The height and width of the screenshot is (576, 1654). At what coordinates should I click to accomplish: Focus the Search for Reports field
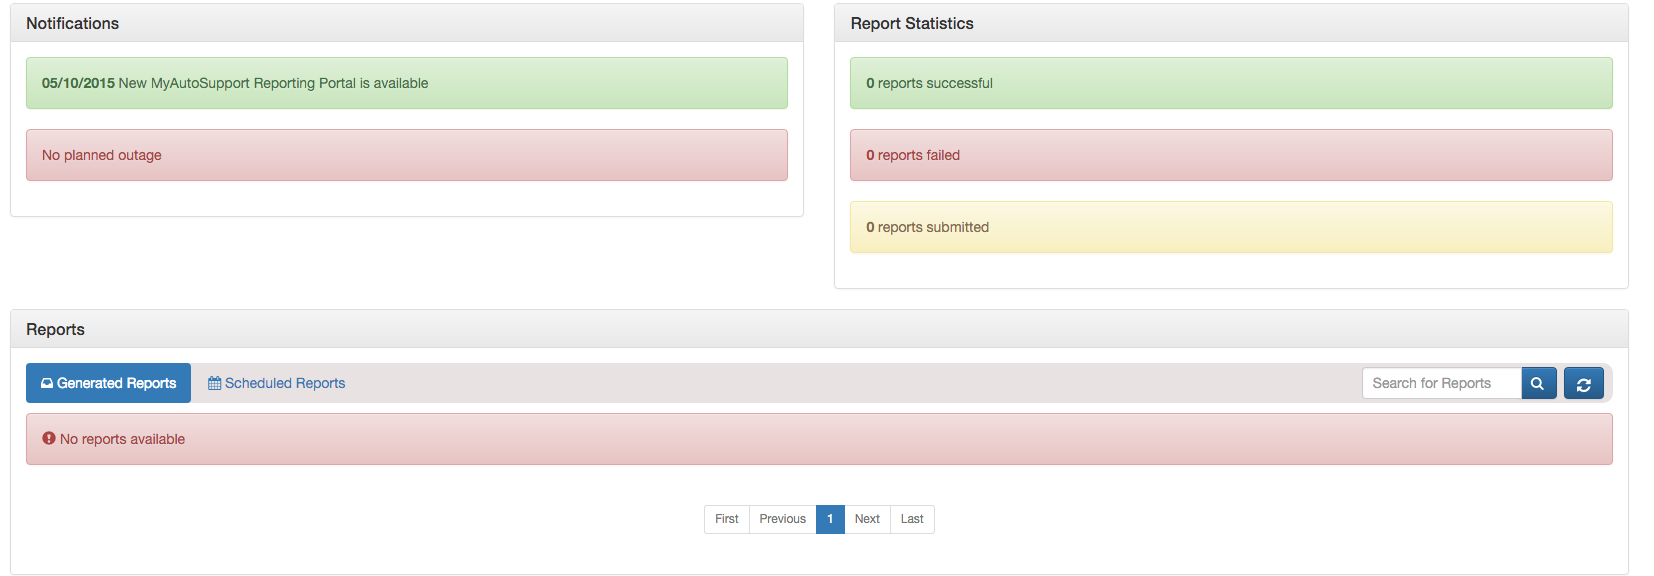(x=1441, y=383)
